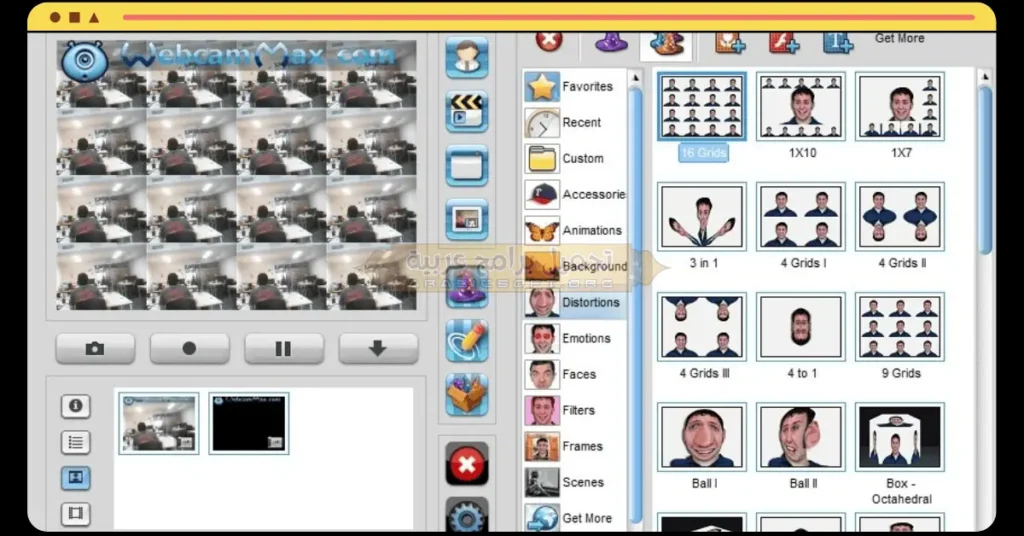Apply the 4 Grids I effect
The width and height of the screenshot is (1024, 536).
(x=801, y=217)
